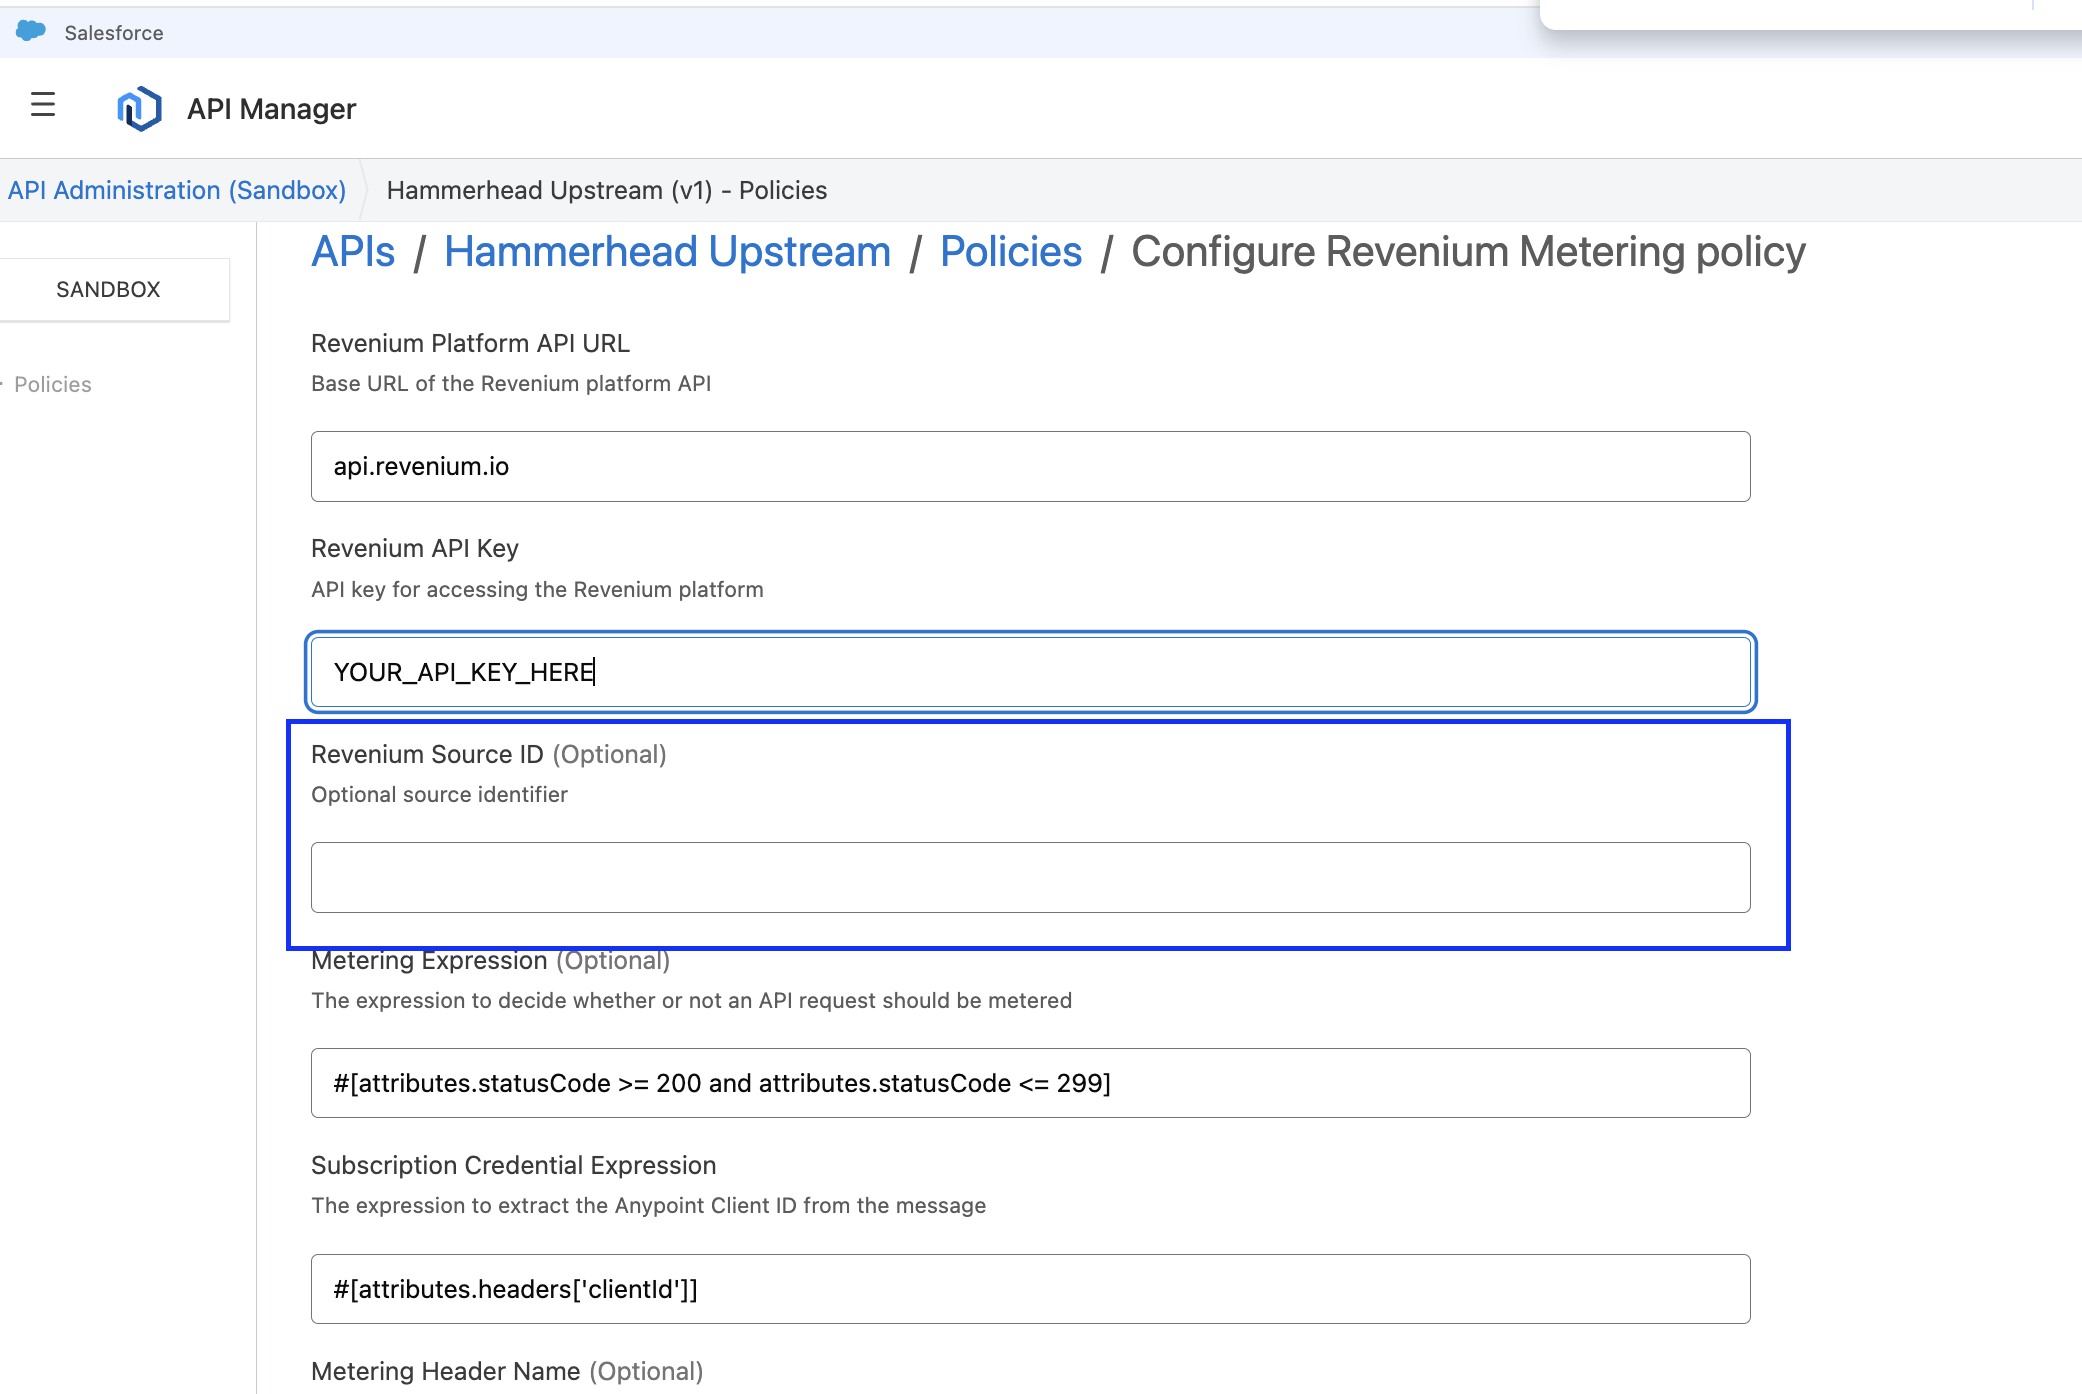Click the Salesforce label in the top bar

(x=114, y=33)
